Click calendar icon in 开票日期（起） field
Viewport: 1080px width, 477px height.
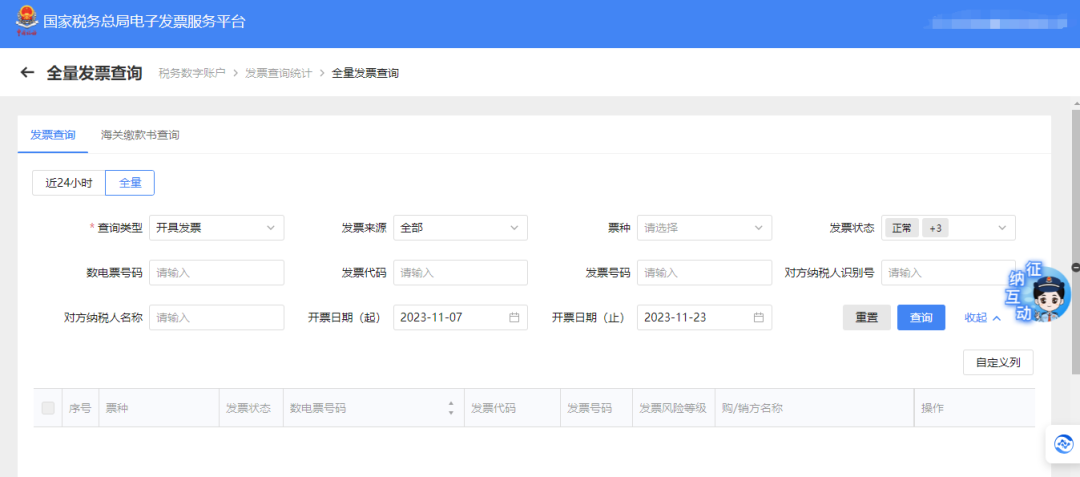pyautogui.click(x=514, y=318)
